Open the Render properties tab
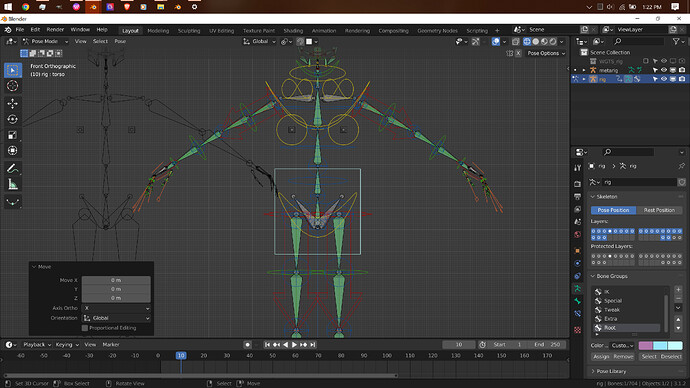The image size is (690, 388). pyautogui.click(x=578, y=184)
